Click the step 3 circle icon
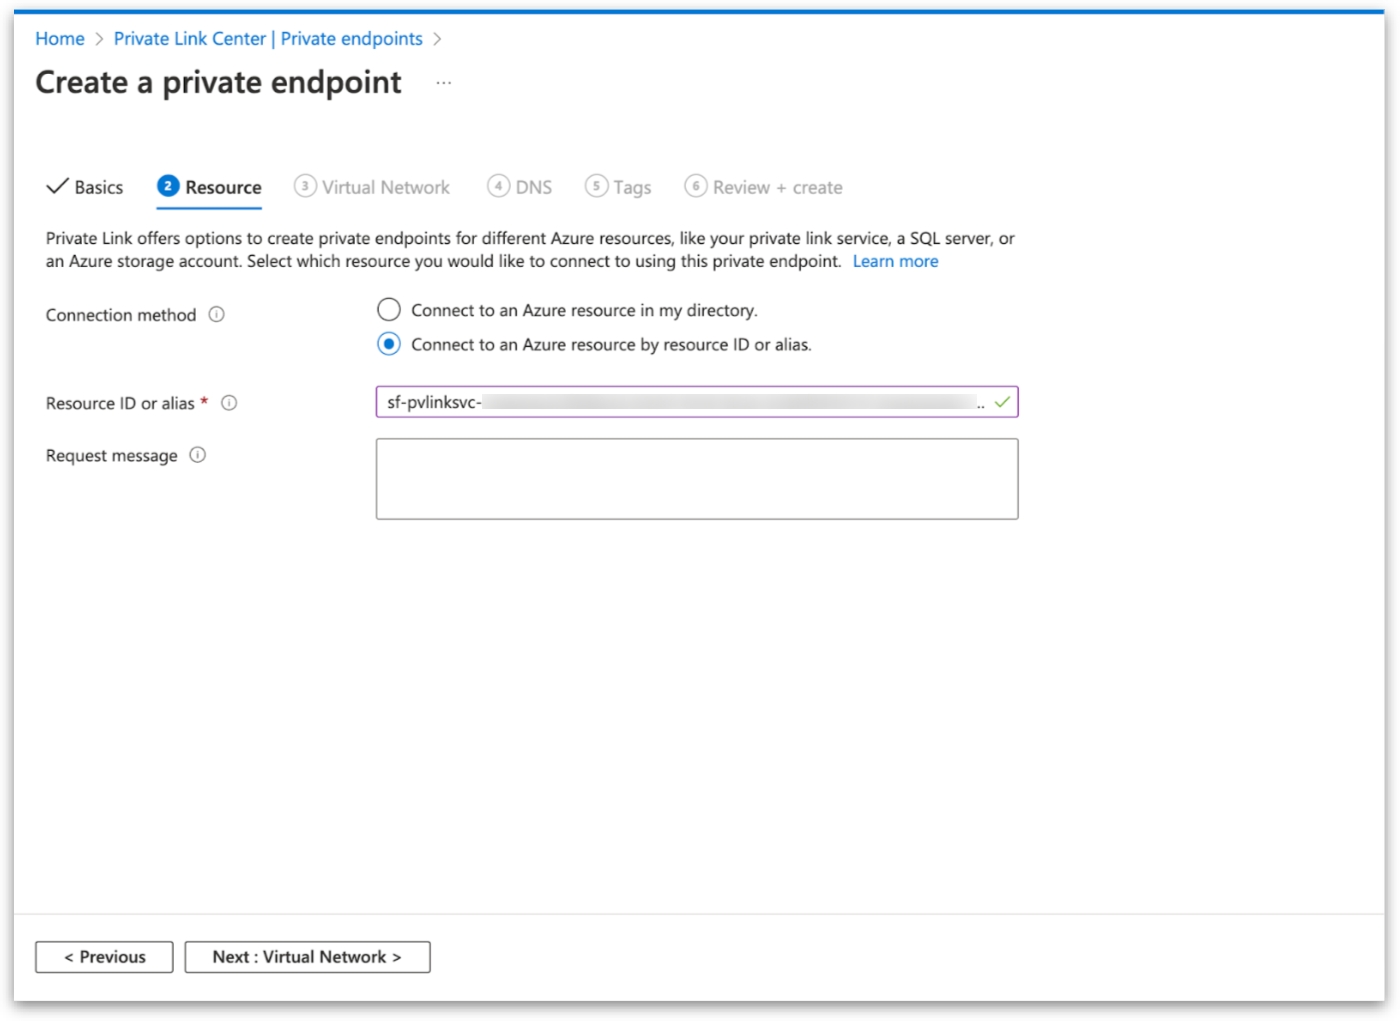Screen dimensions: 1400x1021 click(x=305, y=187)
